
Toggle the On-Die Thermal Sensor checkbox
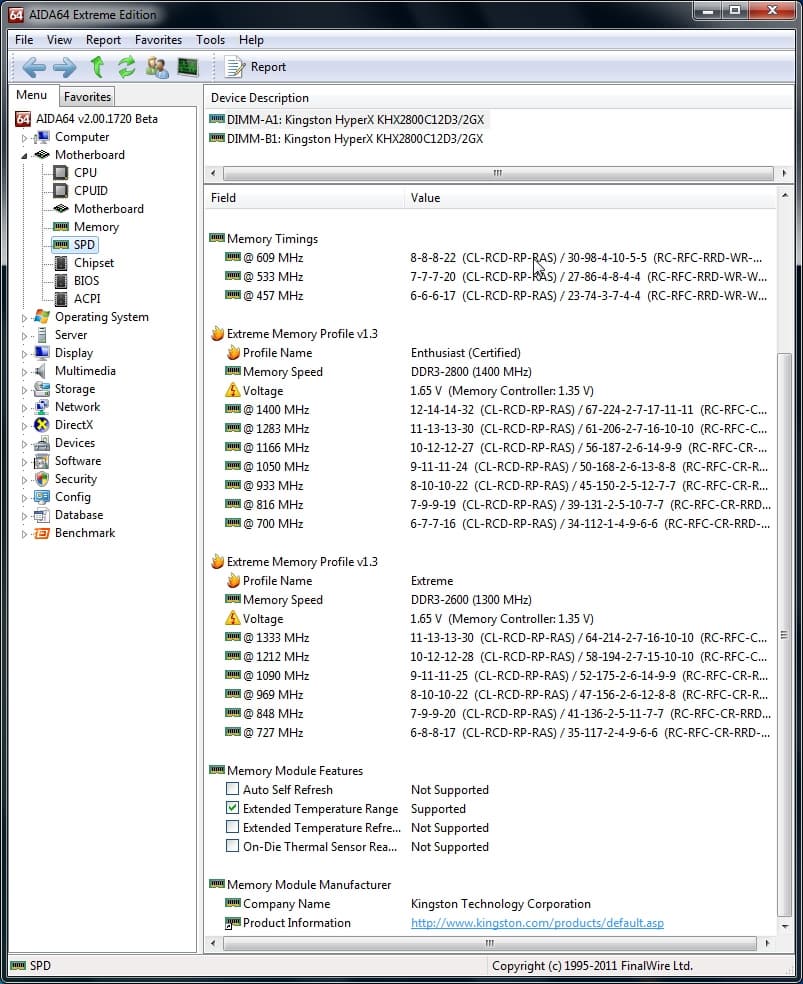[x=232, y=846]
